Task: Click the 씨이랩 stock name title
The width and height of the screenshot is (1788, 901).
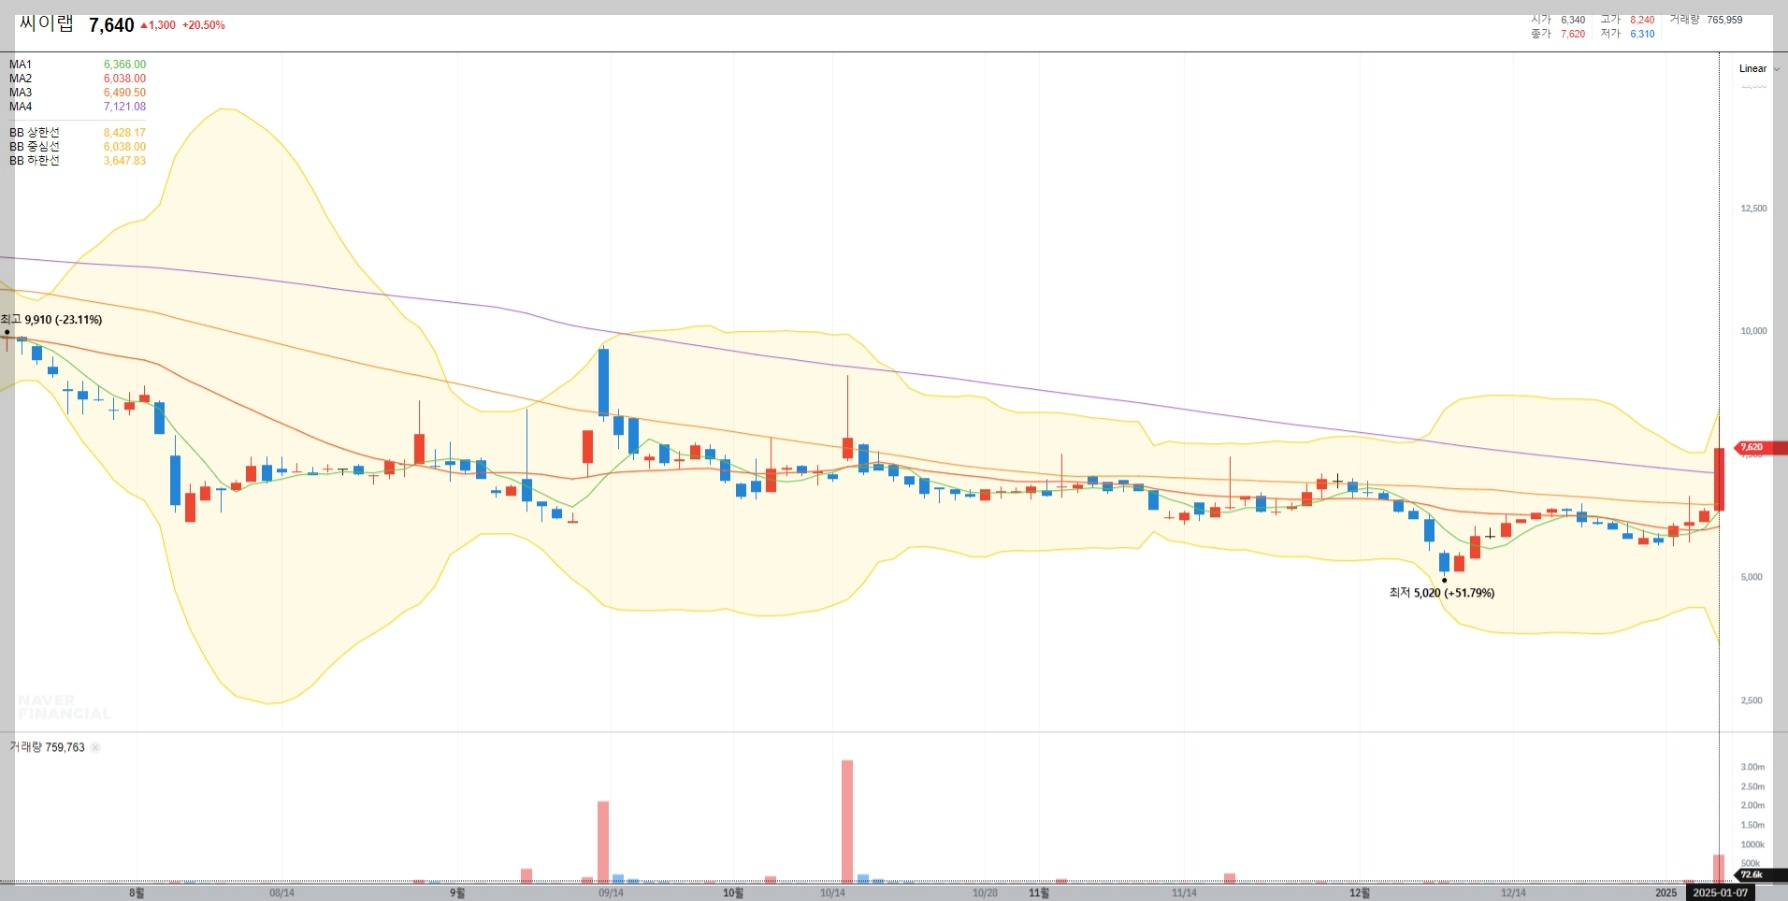Action: pos(47,24)
